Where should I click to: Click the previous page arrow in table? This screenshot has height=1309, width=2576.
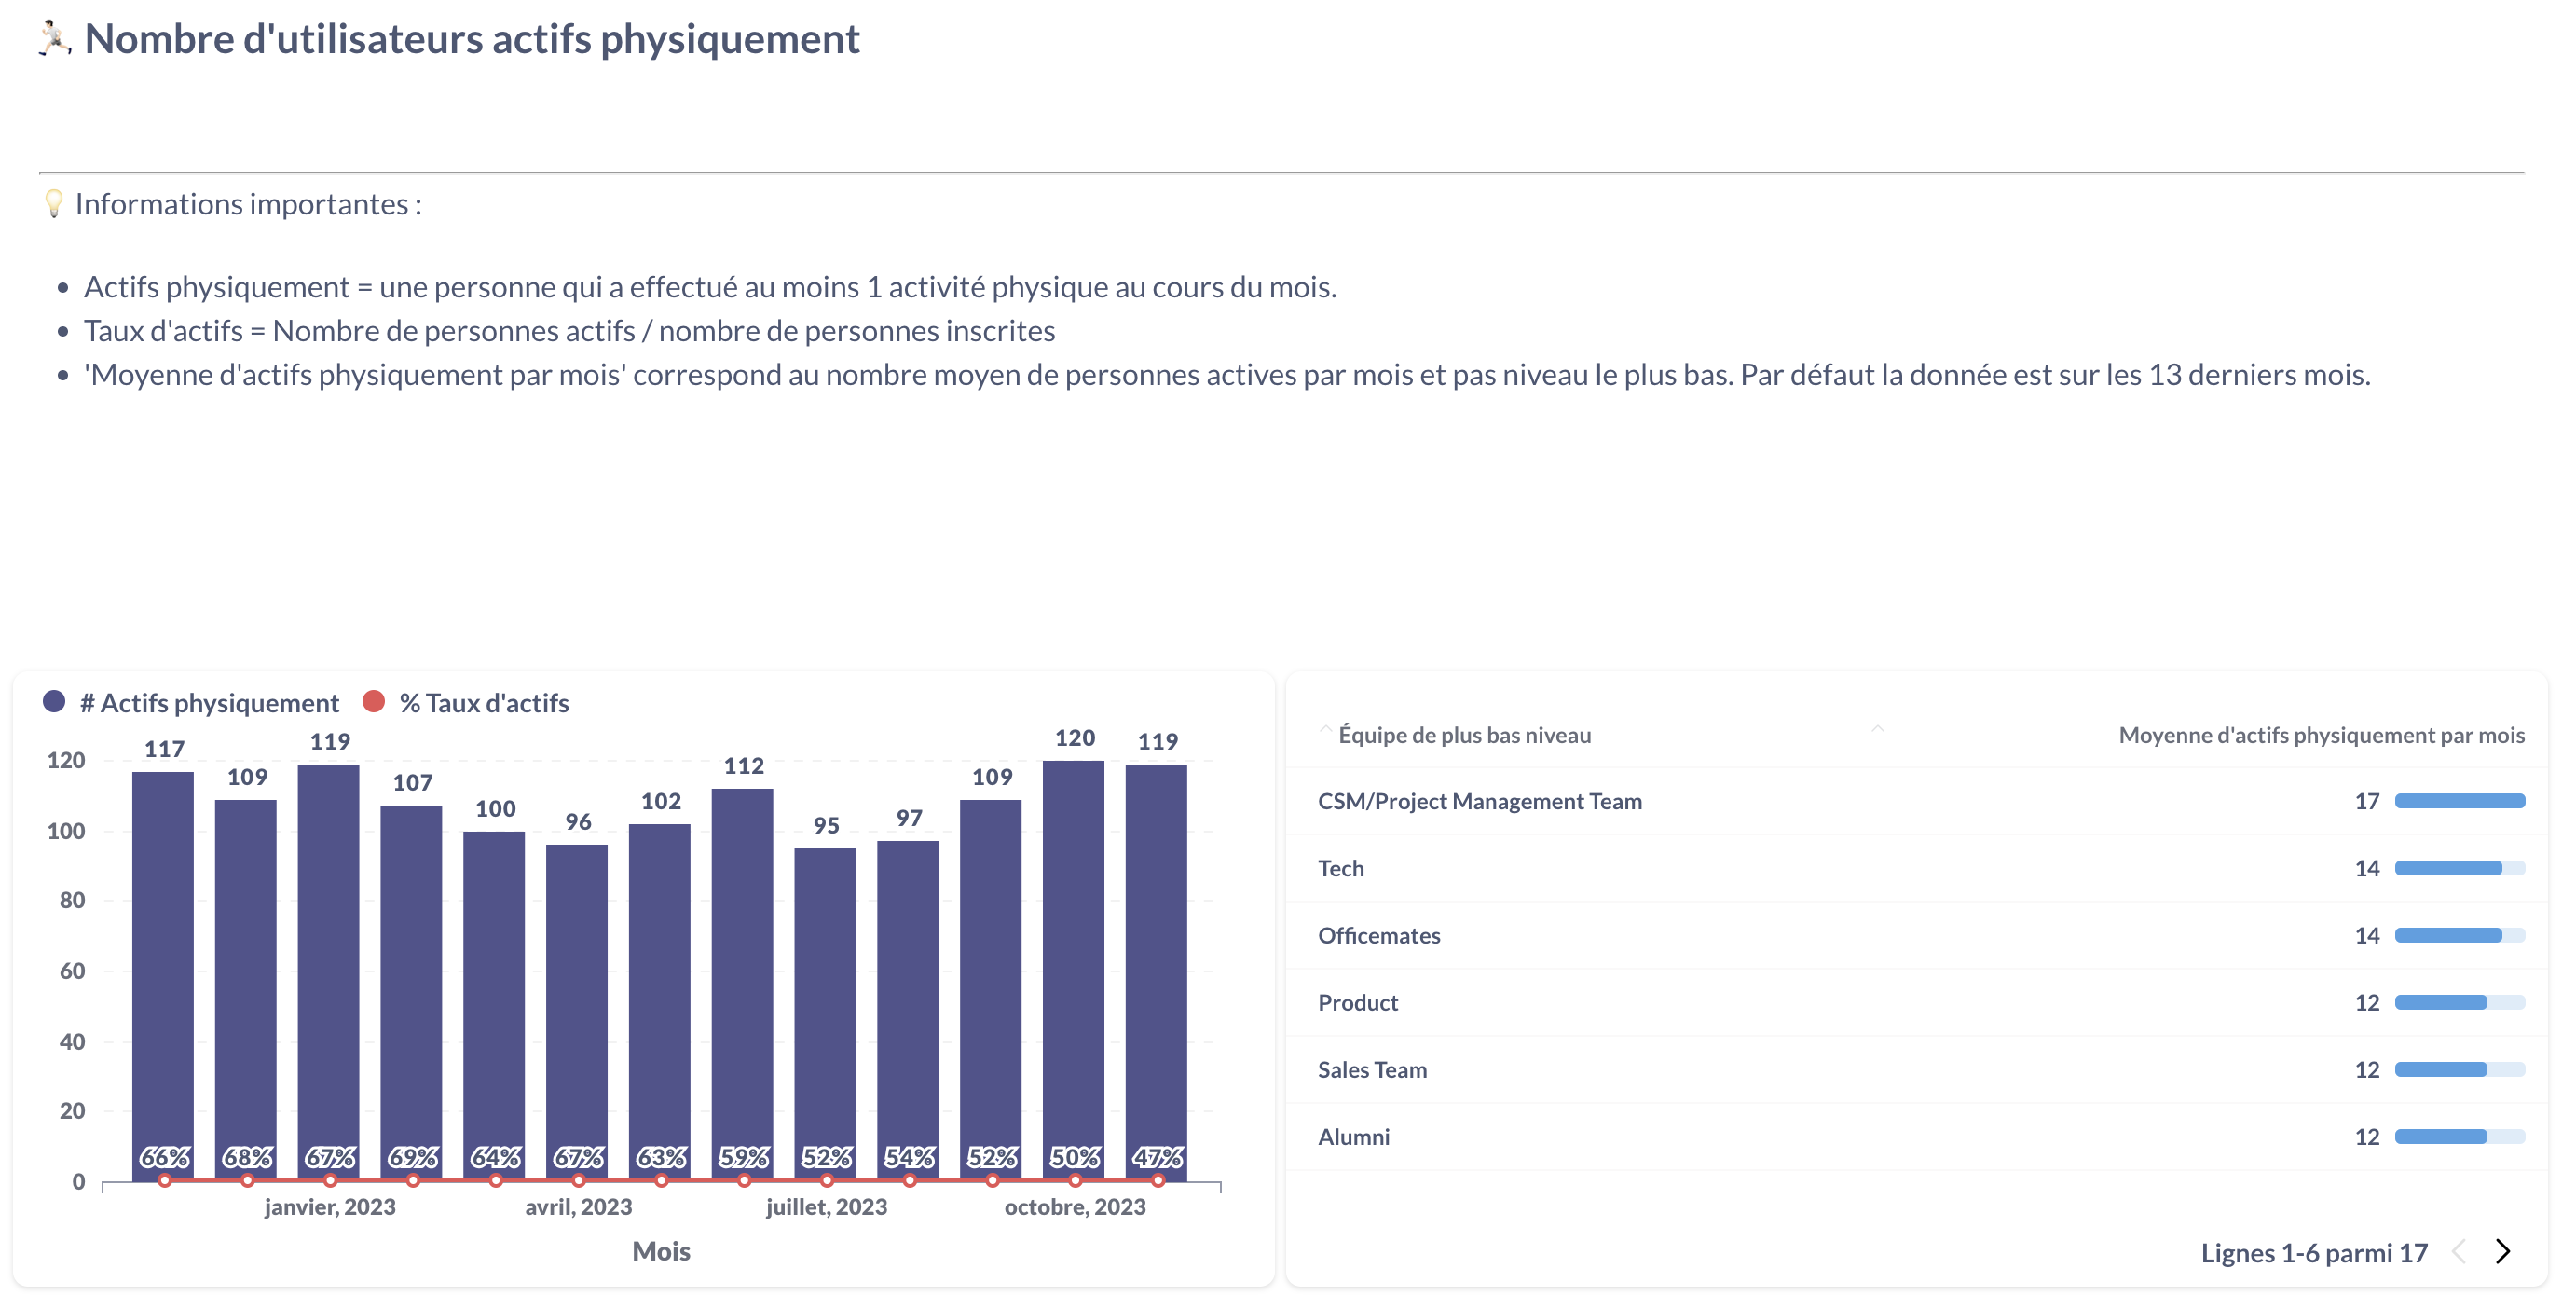tap(2459, 1251)
